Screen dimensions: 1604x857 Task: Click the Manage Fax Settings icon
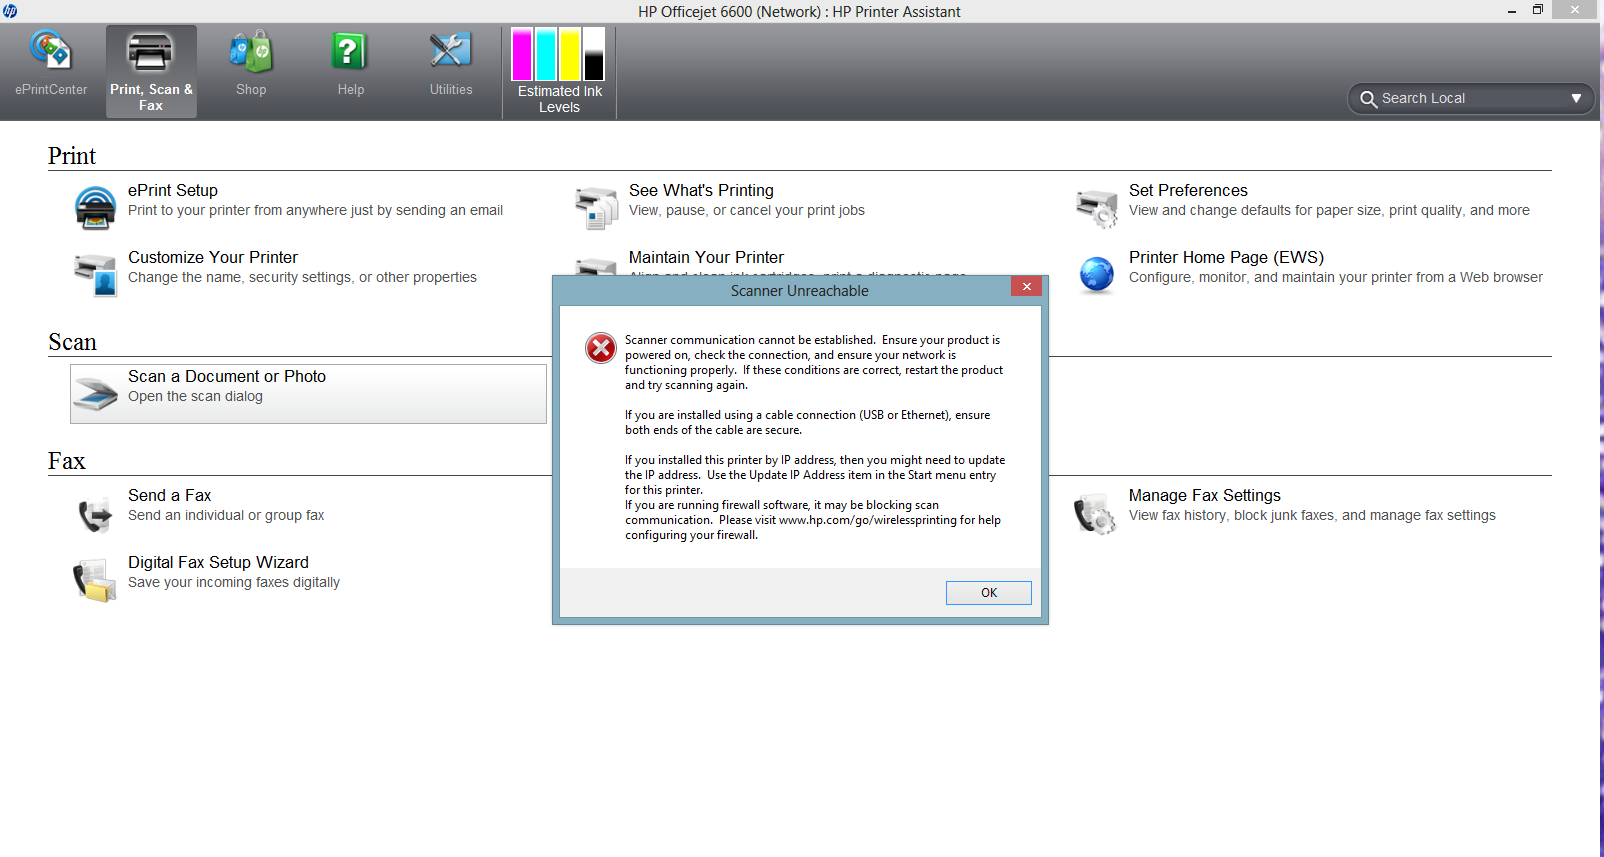[1095, 514]
